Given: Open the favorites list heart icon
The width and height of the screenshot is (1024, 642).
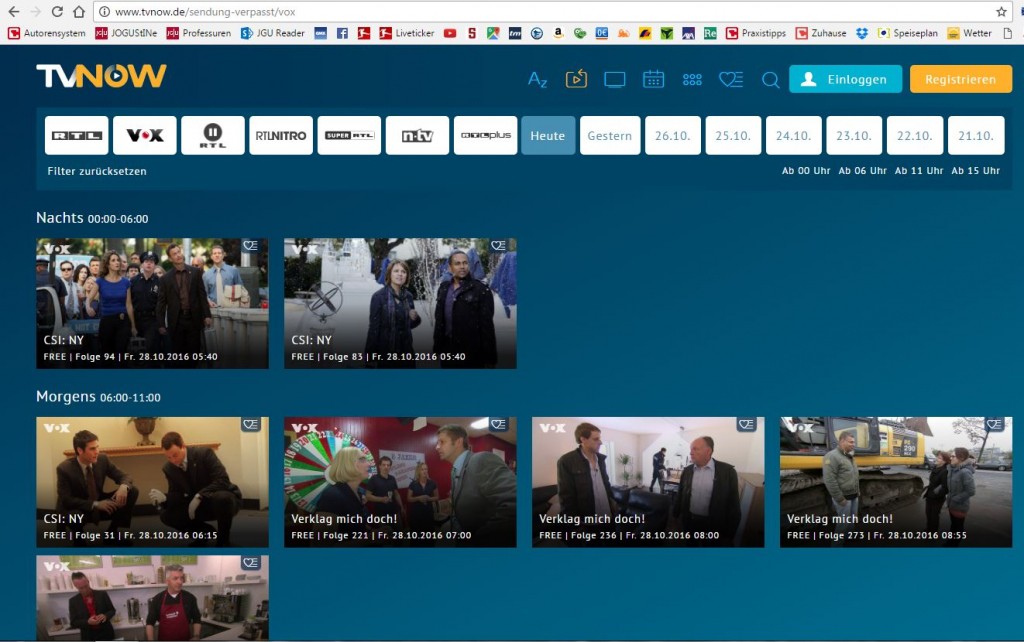Looking at the screenshot, I should [731, 80].
